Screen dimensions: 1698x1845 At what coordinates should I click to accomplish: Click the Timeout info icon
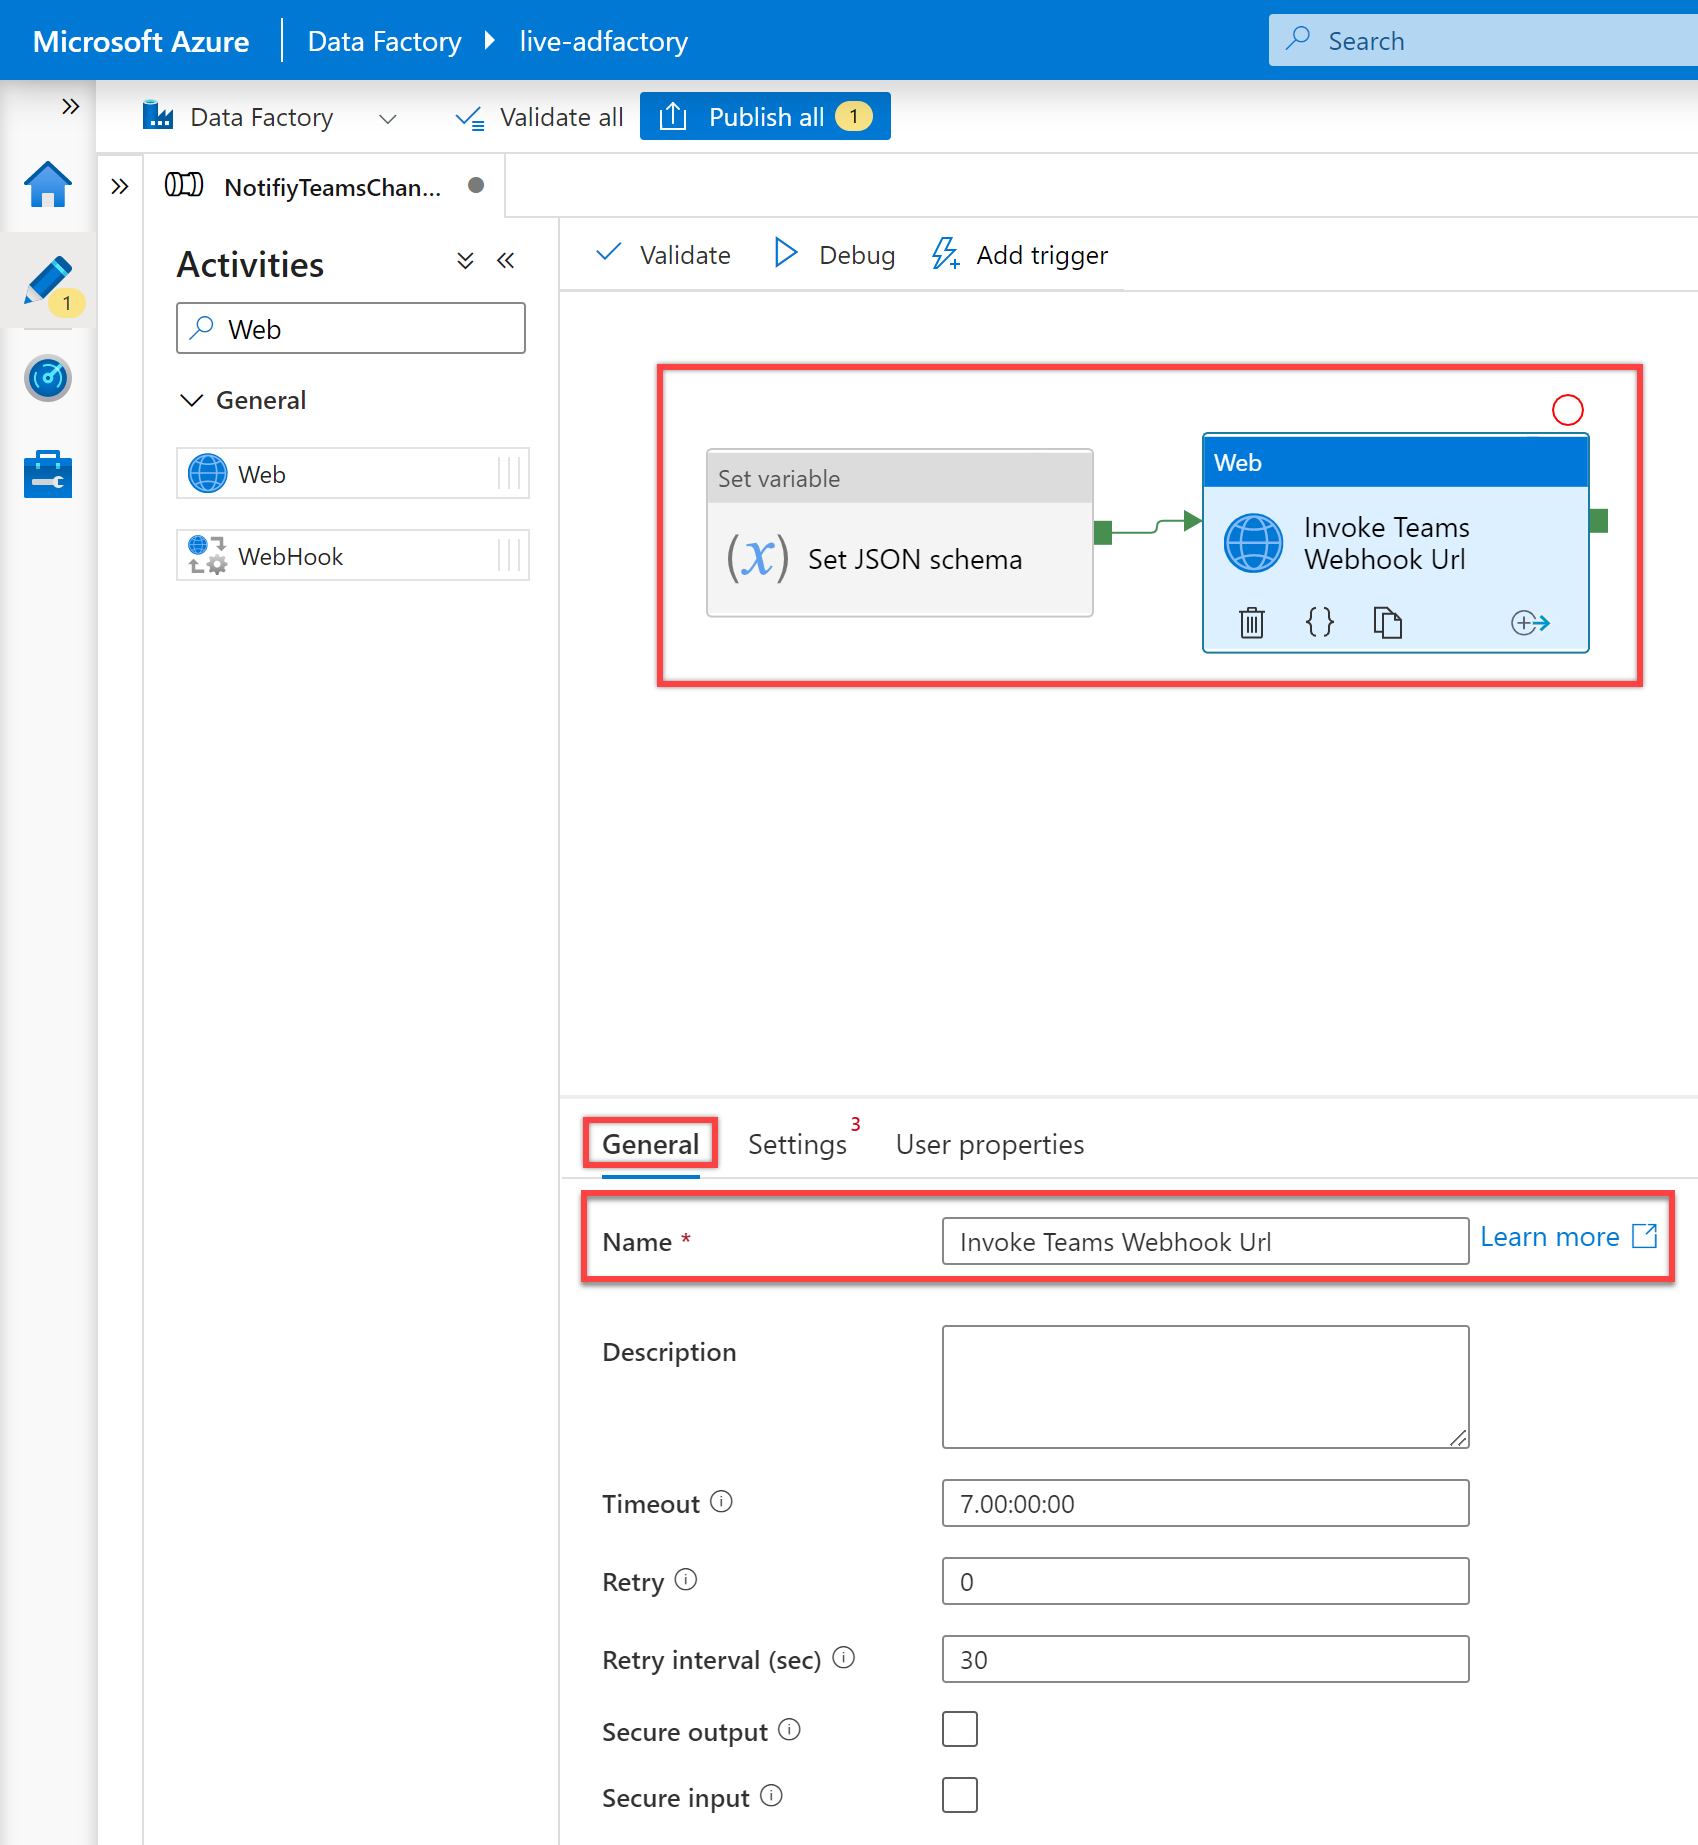721,1502
